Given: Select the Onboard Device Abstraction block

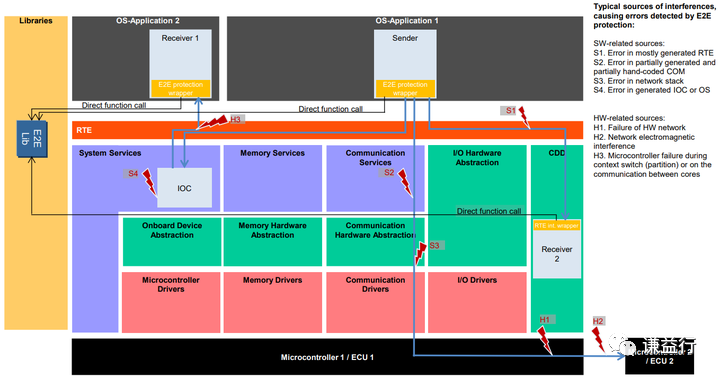Looking at the screenshot, I should coord(172,242).
